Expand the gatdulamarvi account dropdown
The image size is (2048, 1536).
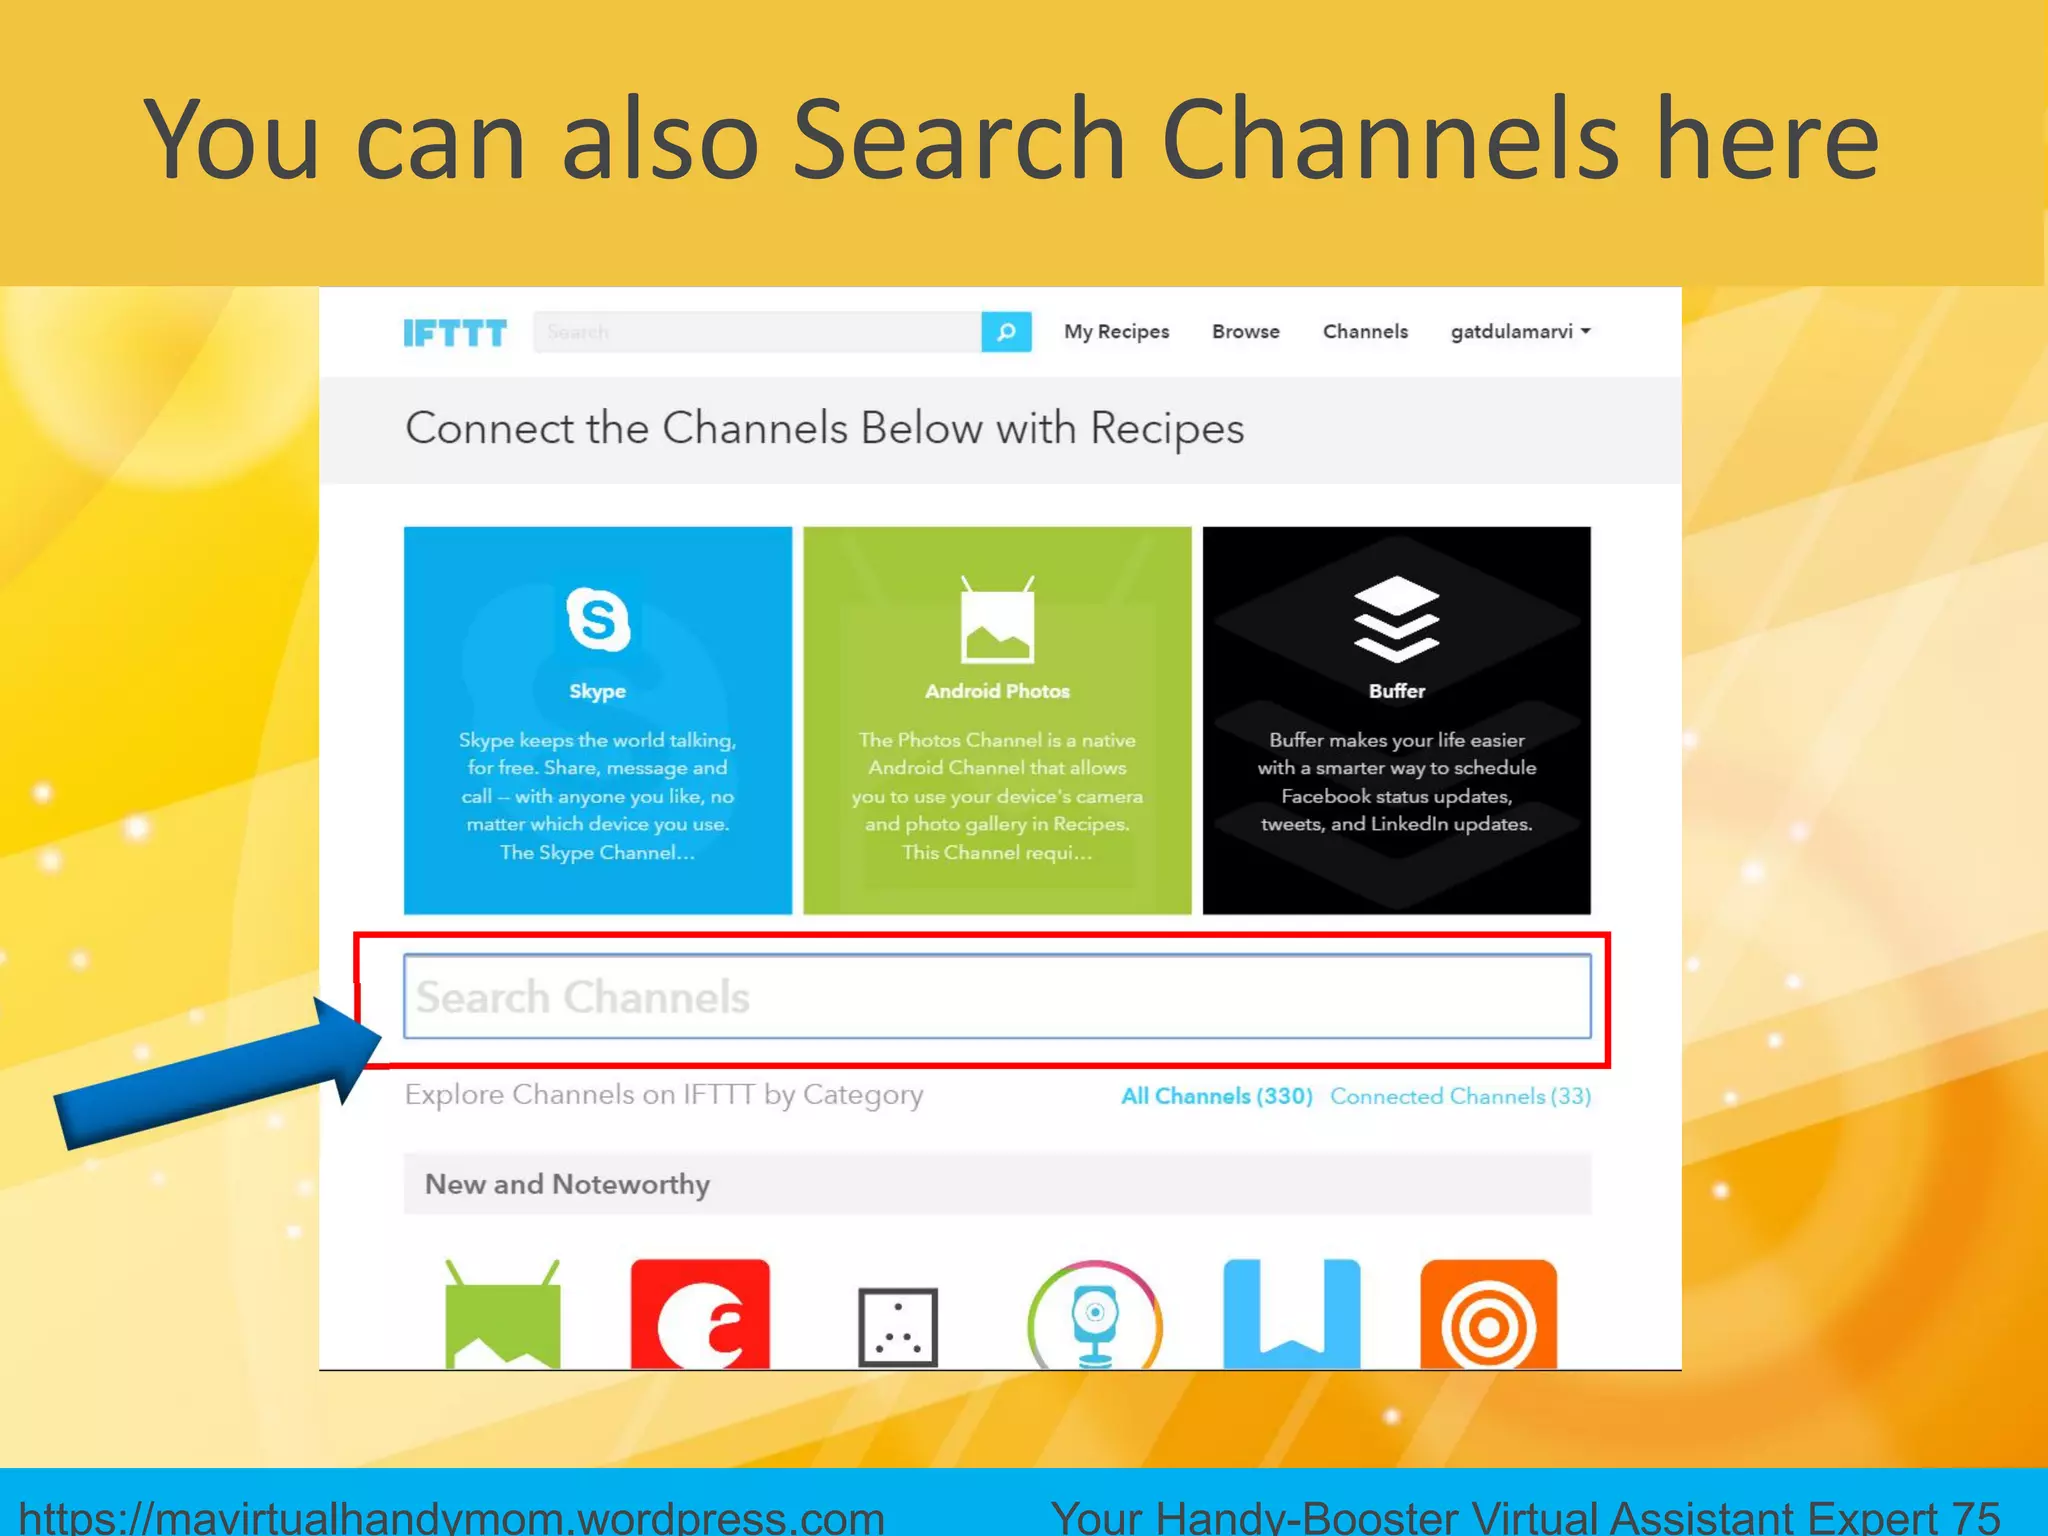click(1520, 332)
